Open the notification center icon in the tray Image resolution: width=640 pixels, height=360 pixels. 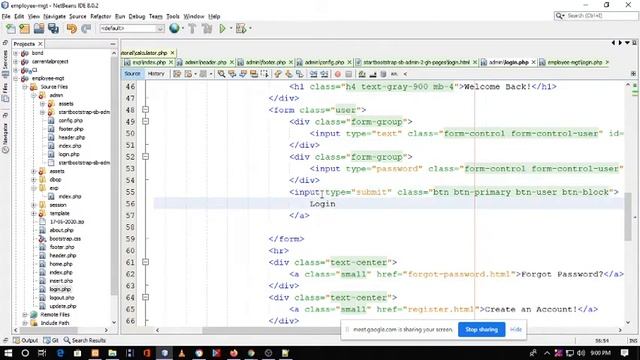coord(624,353)
